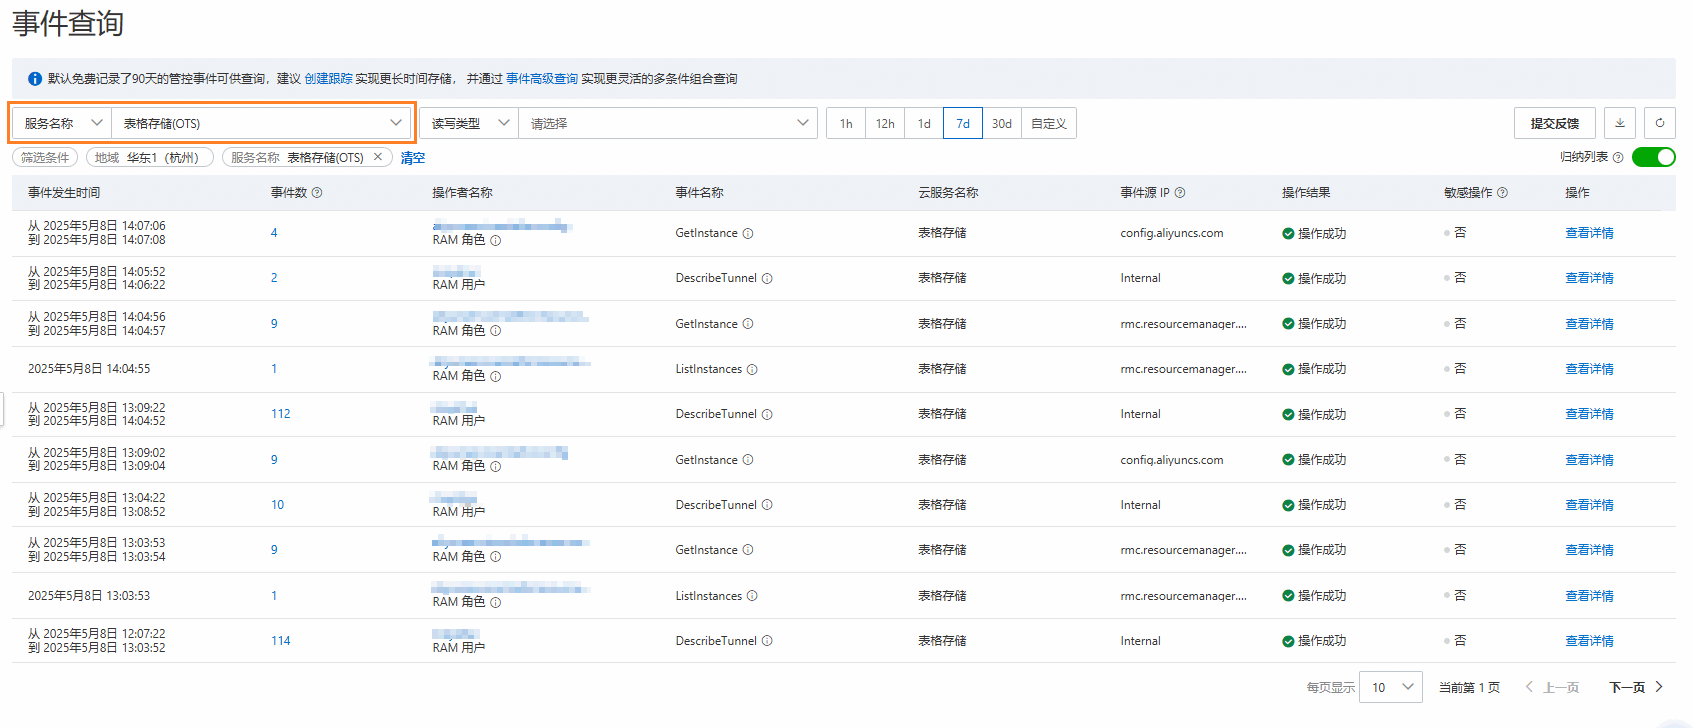This screenshot has width=1693, height=728.
Task: Click help icon beside 敏感操作 header
Action: (x=1503, y=193)
